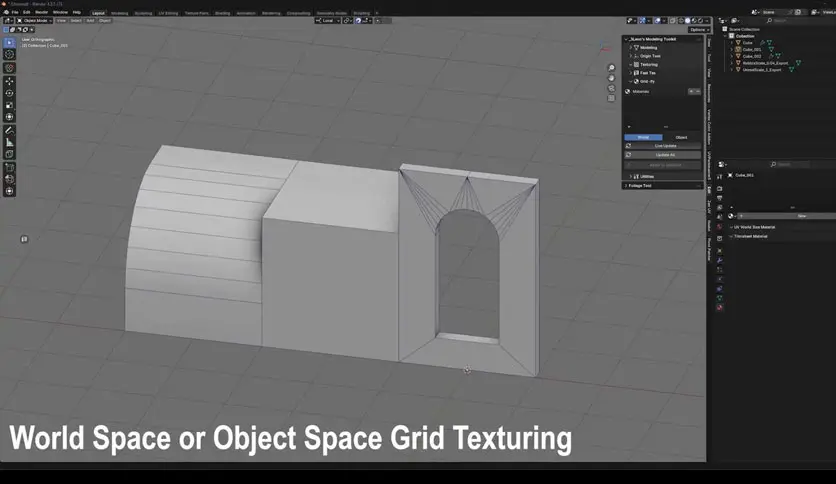This screenshot has height=484, width=836.
Task: Open the Edit menu
Action: pyautogui.click(x=27, y=12)
